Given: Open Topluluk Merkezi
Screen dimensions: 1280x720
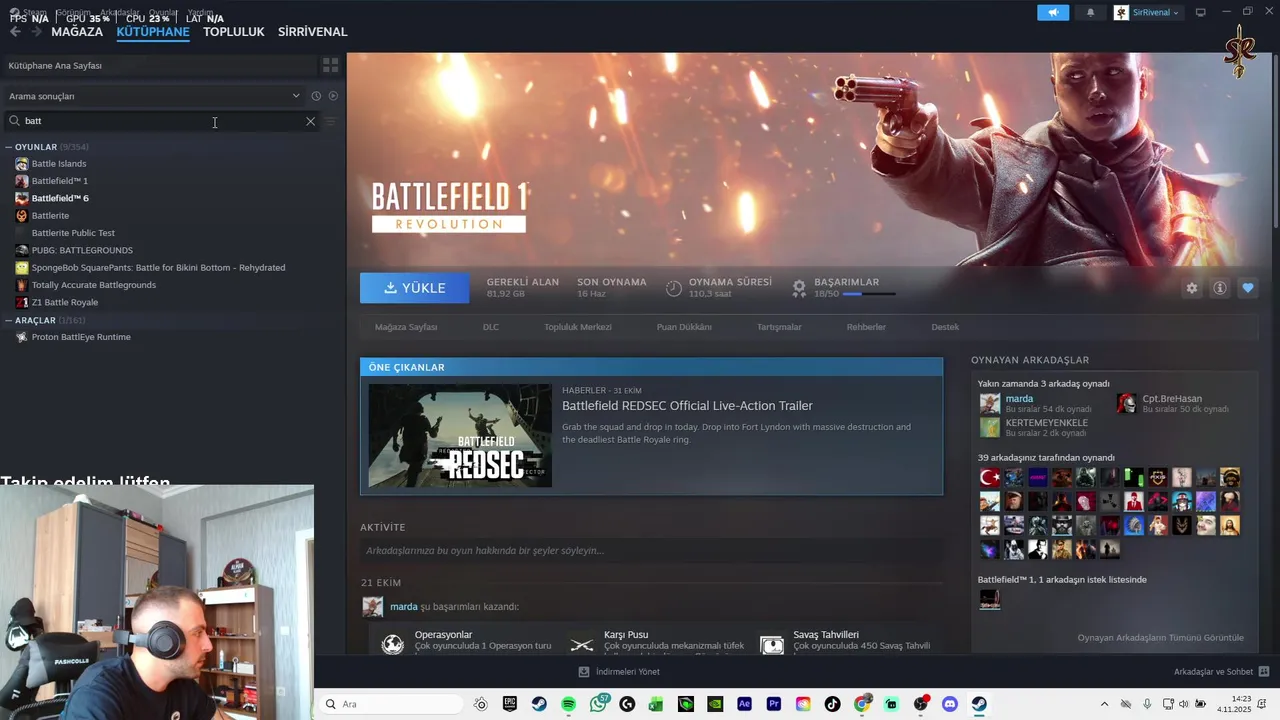Looking at the screenshot, I should coord(578,327).
